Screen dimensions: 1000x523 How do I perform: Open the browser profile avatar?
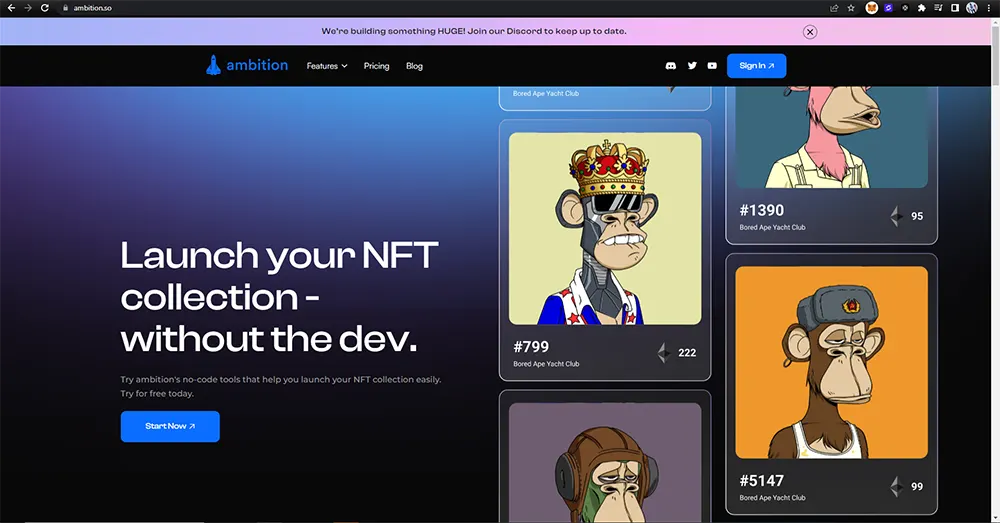click(972, 8)
